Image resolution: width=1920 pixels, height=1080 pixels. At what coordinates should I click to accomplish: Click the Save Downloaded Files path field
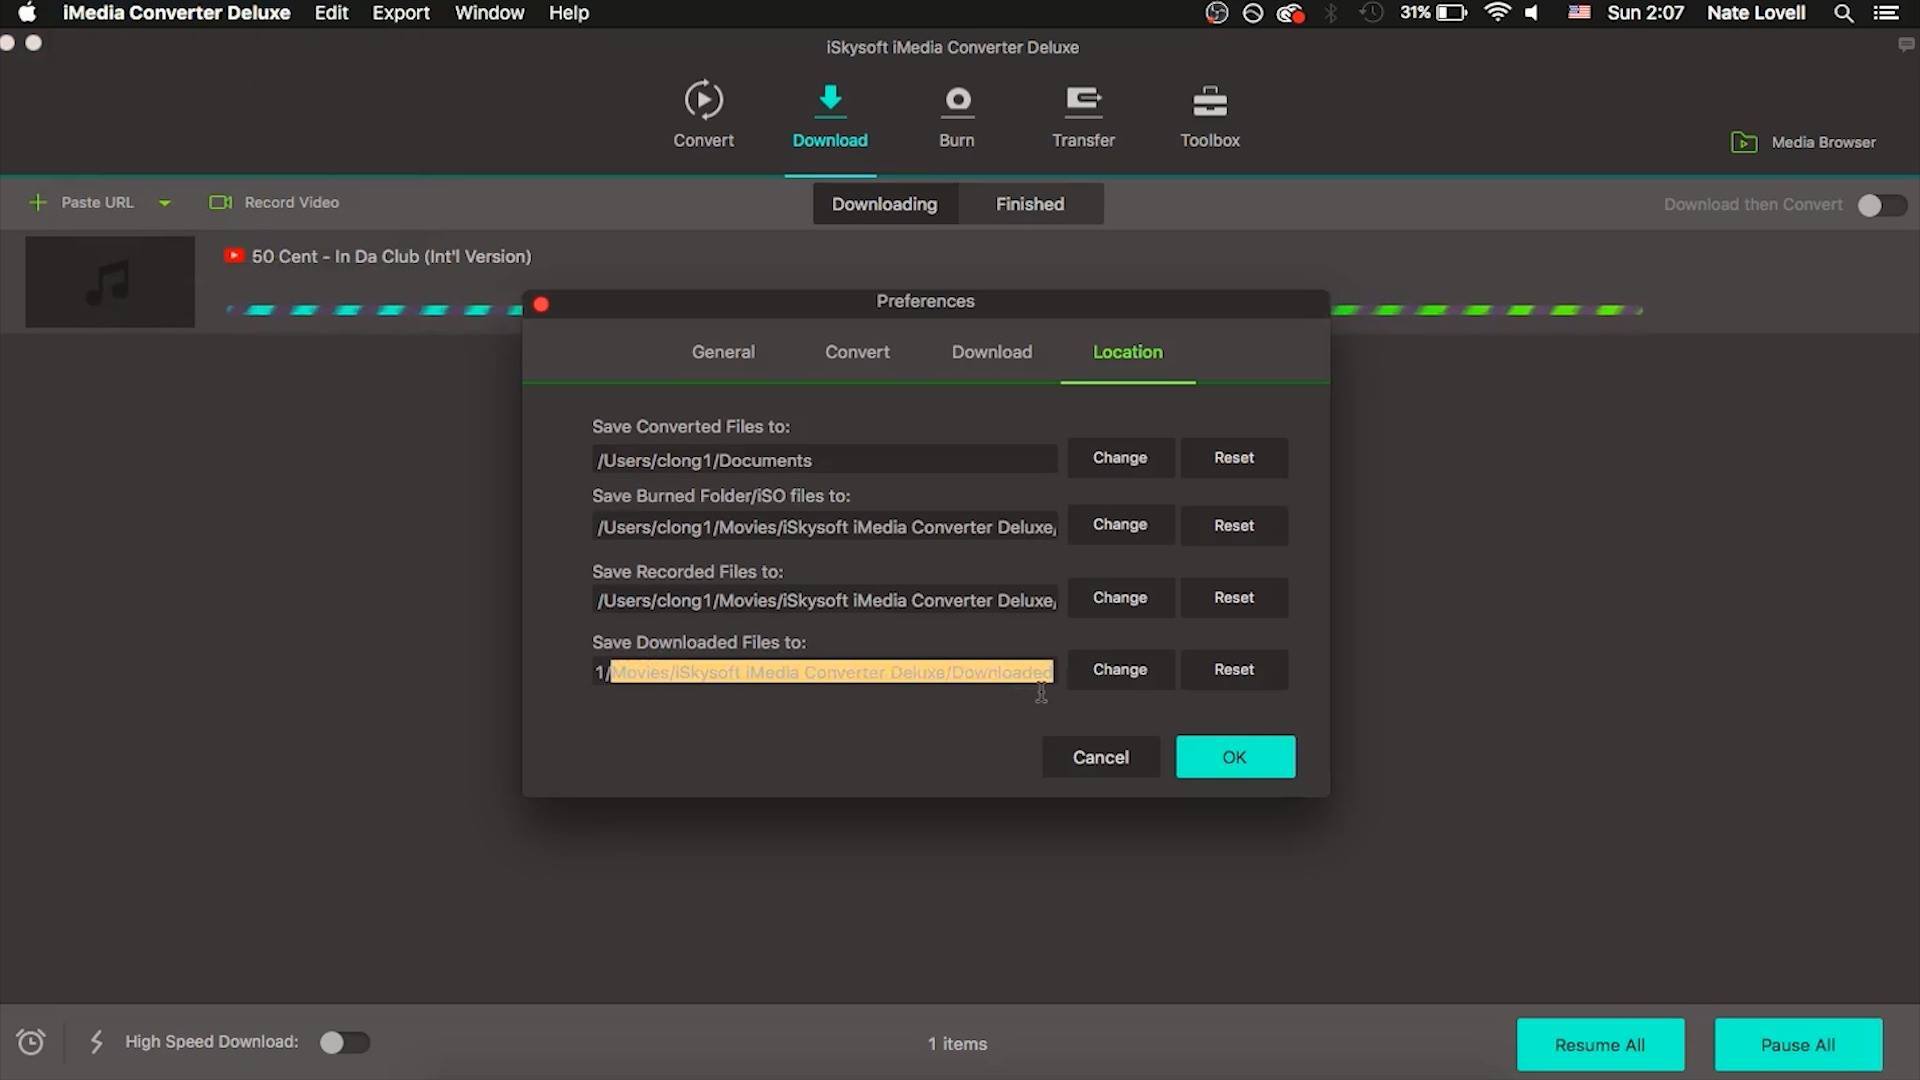coord(824,672)
